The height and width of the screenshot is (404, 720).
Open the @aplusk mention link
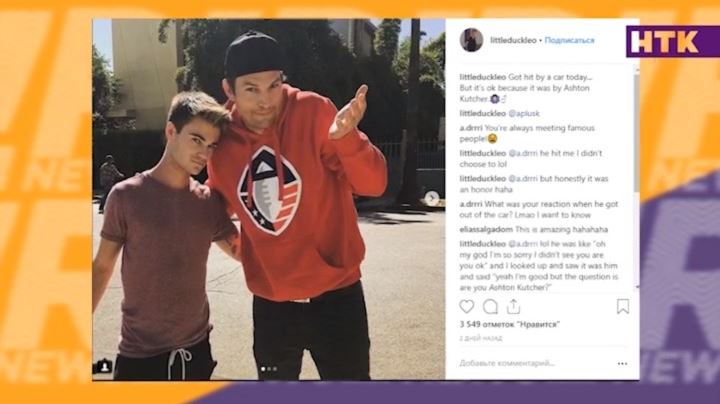(524, 113)
